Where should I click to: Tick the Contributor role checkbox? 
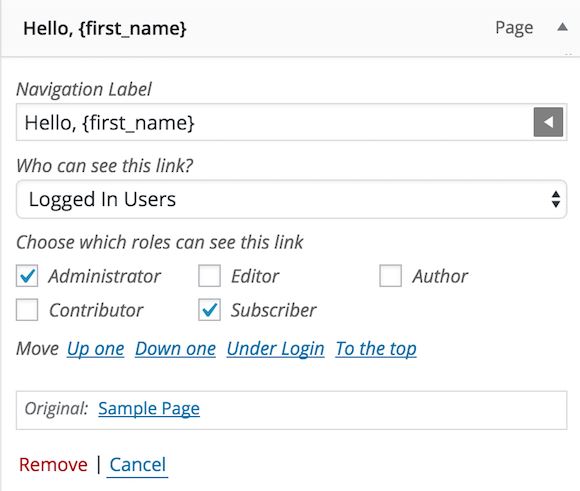coord(27,310)
